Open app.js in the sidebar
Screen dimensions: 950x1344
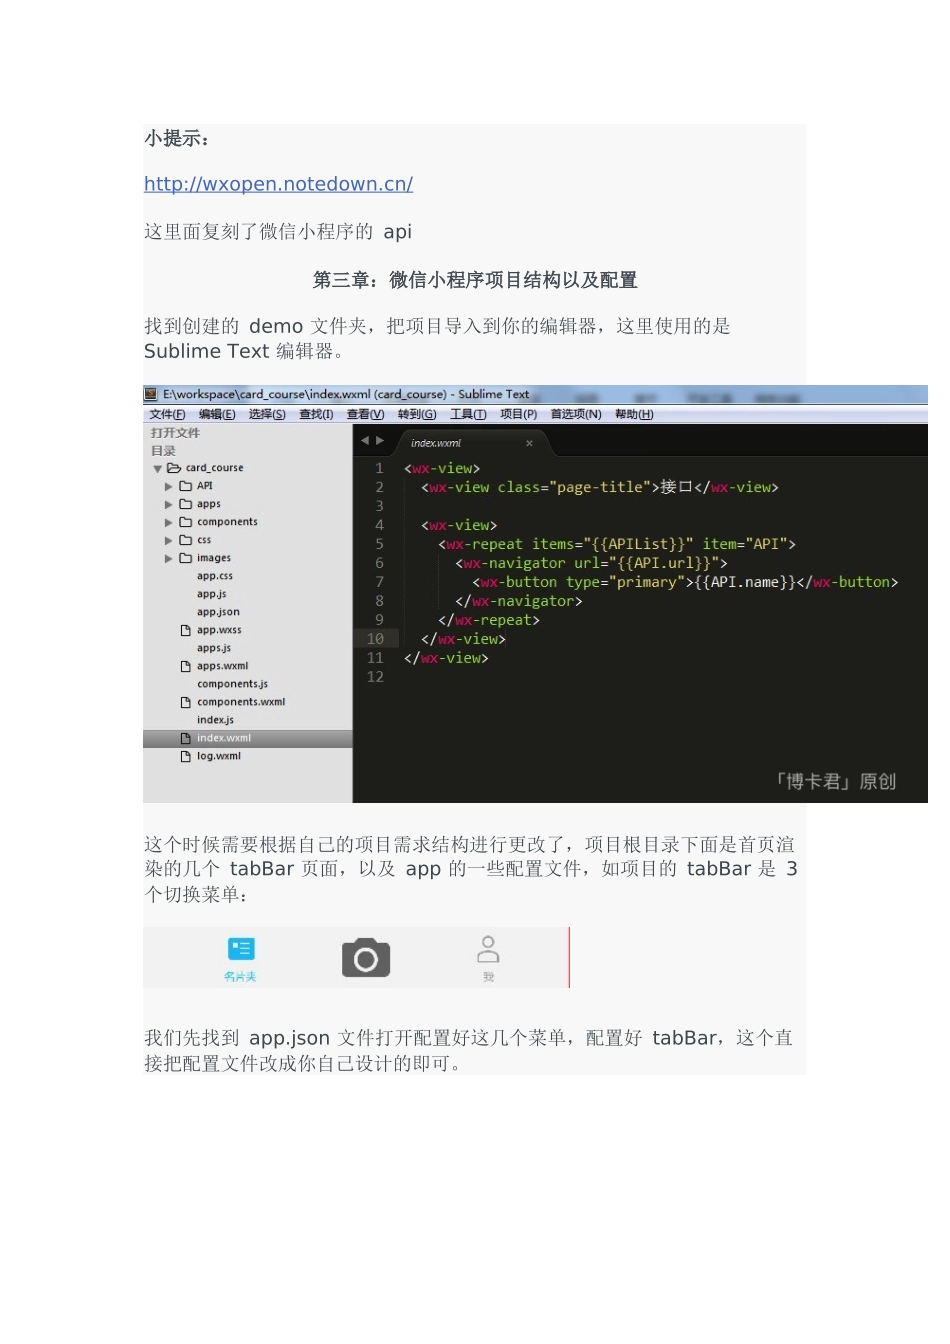coord(212,594)
